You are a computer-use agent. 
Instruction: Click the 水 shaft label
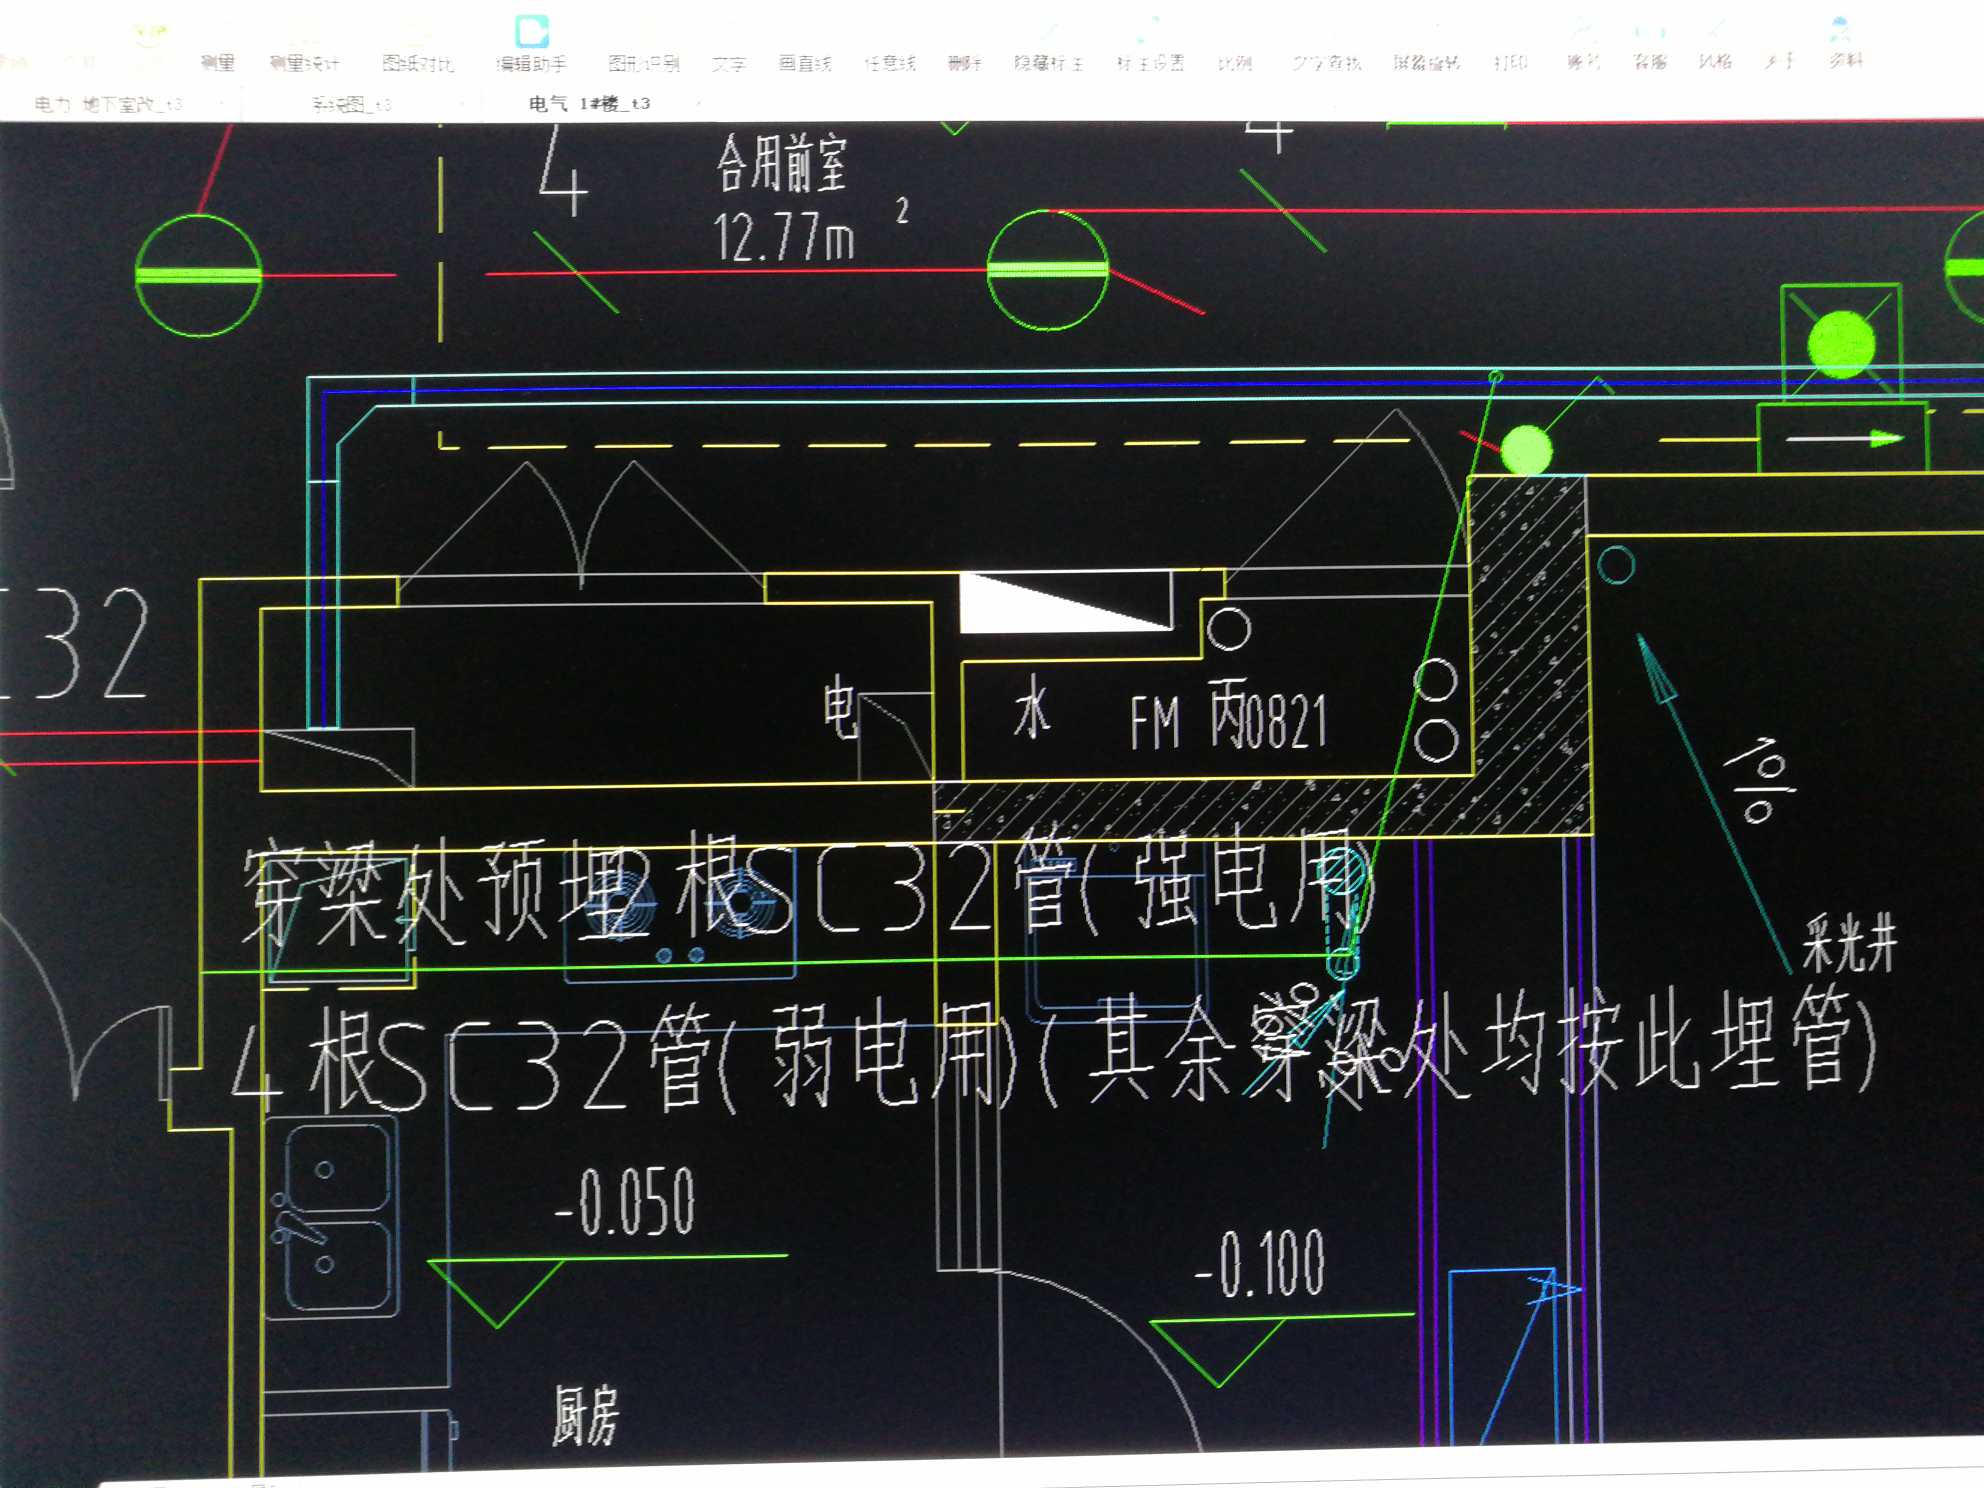(x=1033, y=707)
